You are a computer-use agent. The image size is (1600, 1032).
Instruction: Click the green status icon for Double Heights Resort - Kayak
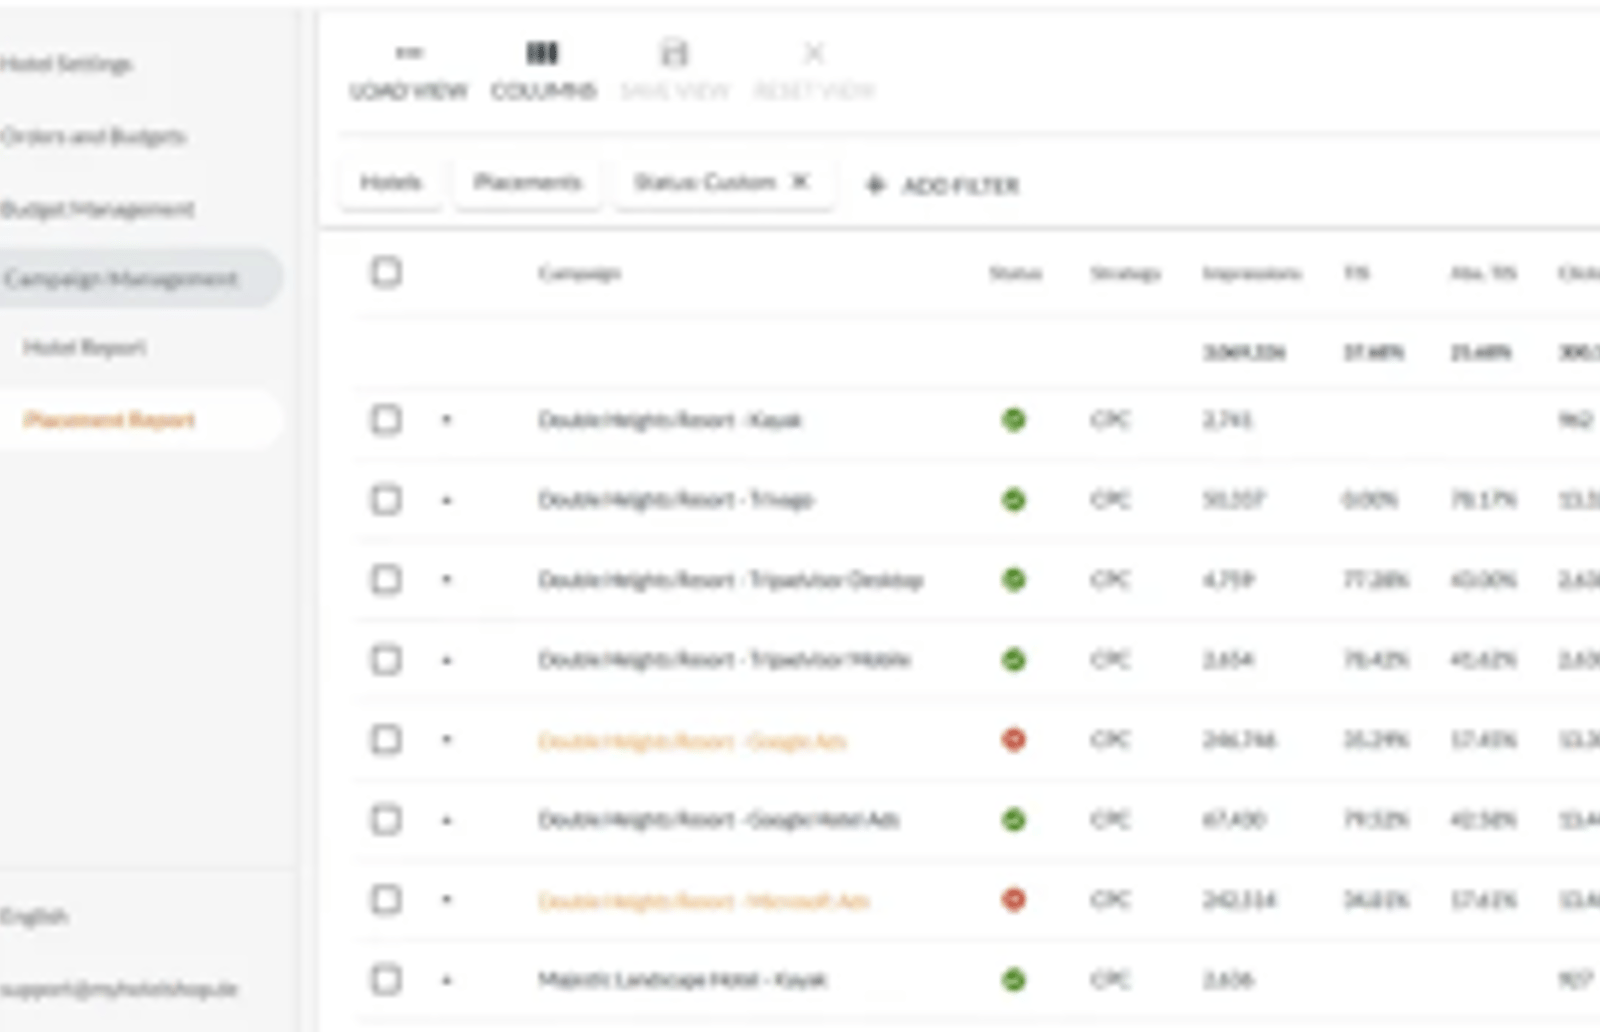tap(1014, 420)
